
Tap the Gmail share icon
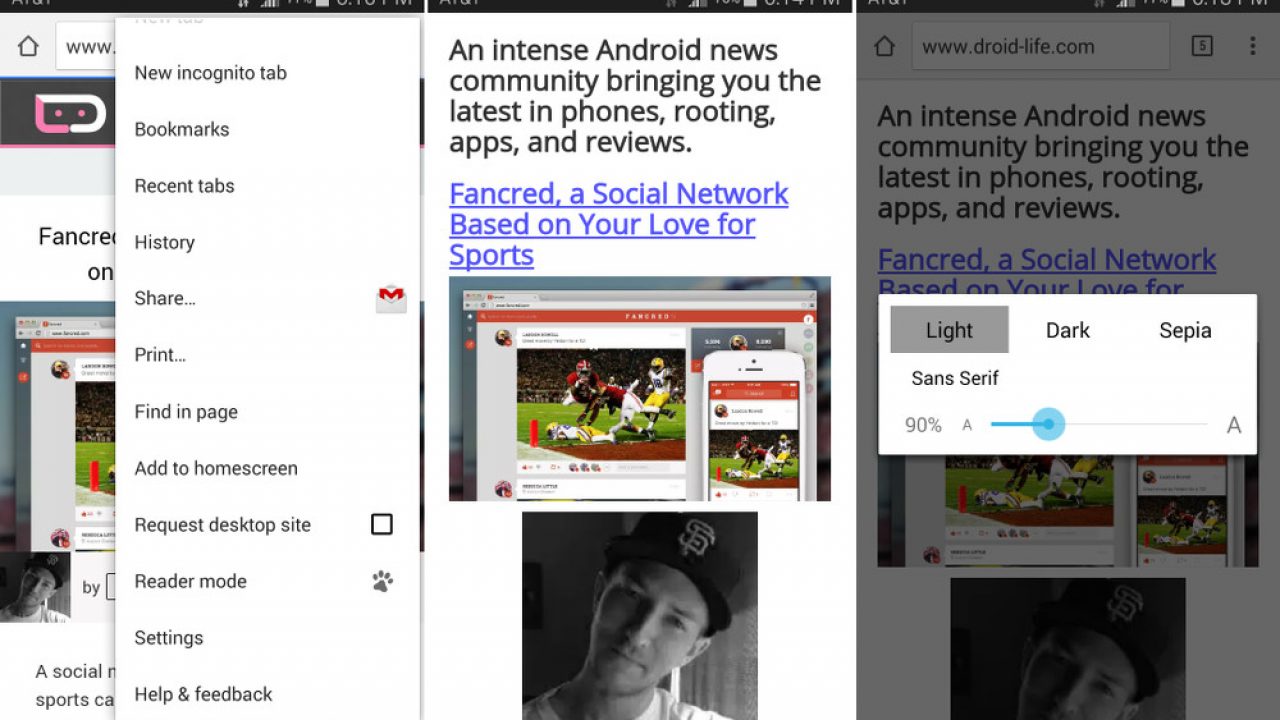coord(391,299)
